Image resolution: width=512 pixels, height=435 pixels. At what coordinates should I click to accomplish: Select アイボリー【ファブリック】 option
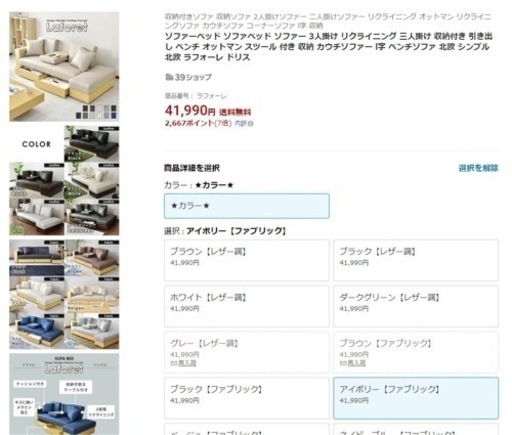416,398
